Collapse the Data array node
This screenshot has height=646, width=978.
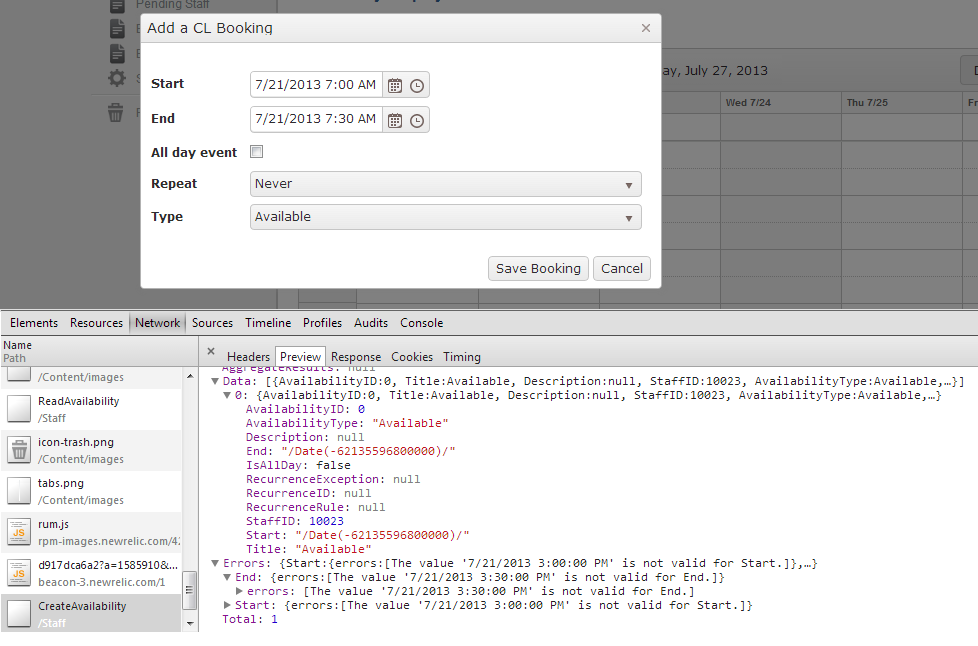215,381
